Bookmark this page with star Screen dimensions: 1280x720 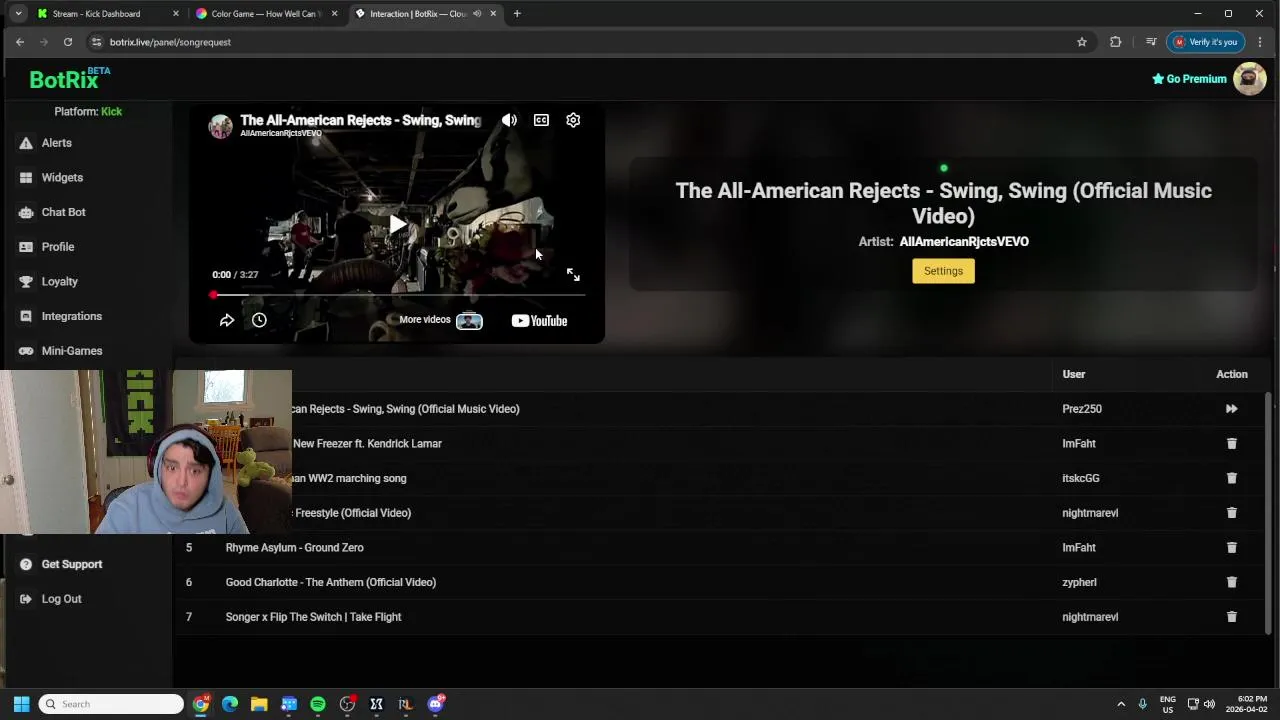tap(1081, 42)
